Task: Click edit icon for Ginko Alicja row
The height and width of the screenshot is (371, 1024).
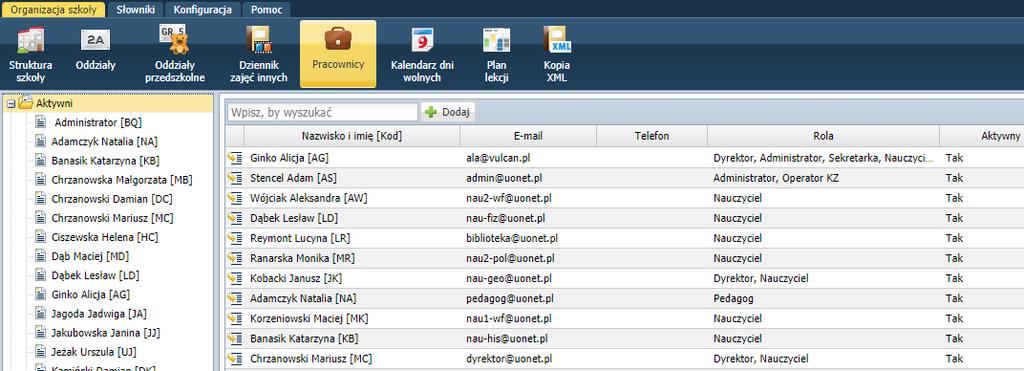Action: (234, 158)
